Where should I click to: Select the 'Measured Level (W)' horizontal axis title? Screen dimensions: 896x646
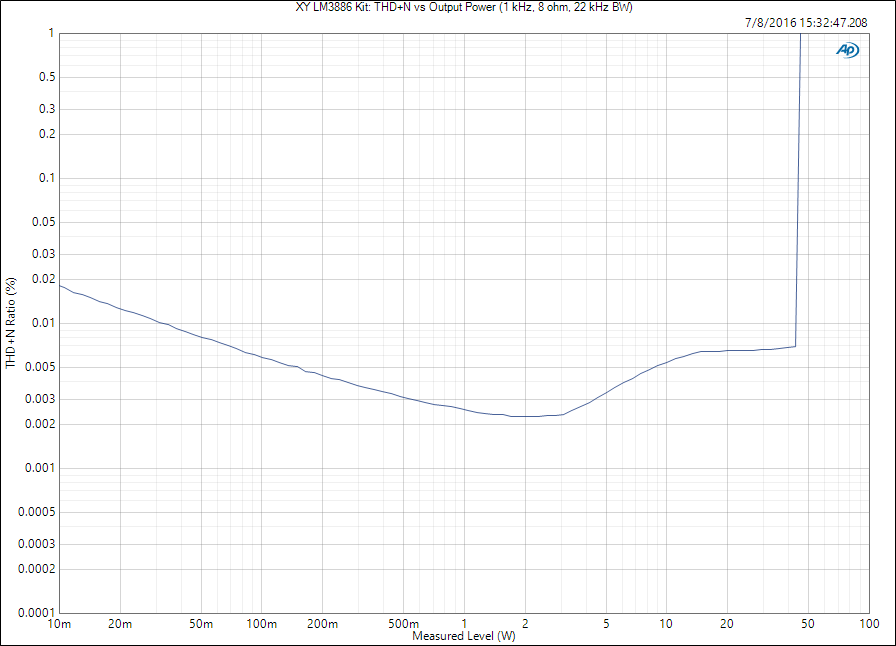point(464,636)
